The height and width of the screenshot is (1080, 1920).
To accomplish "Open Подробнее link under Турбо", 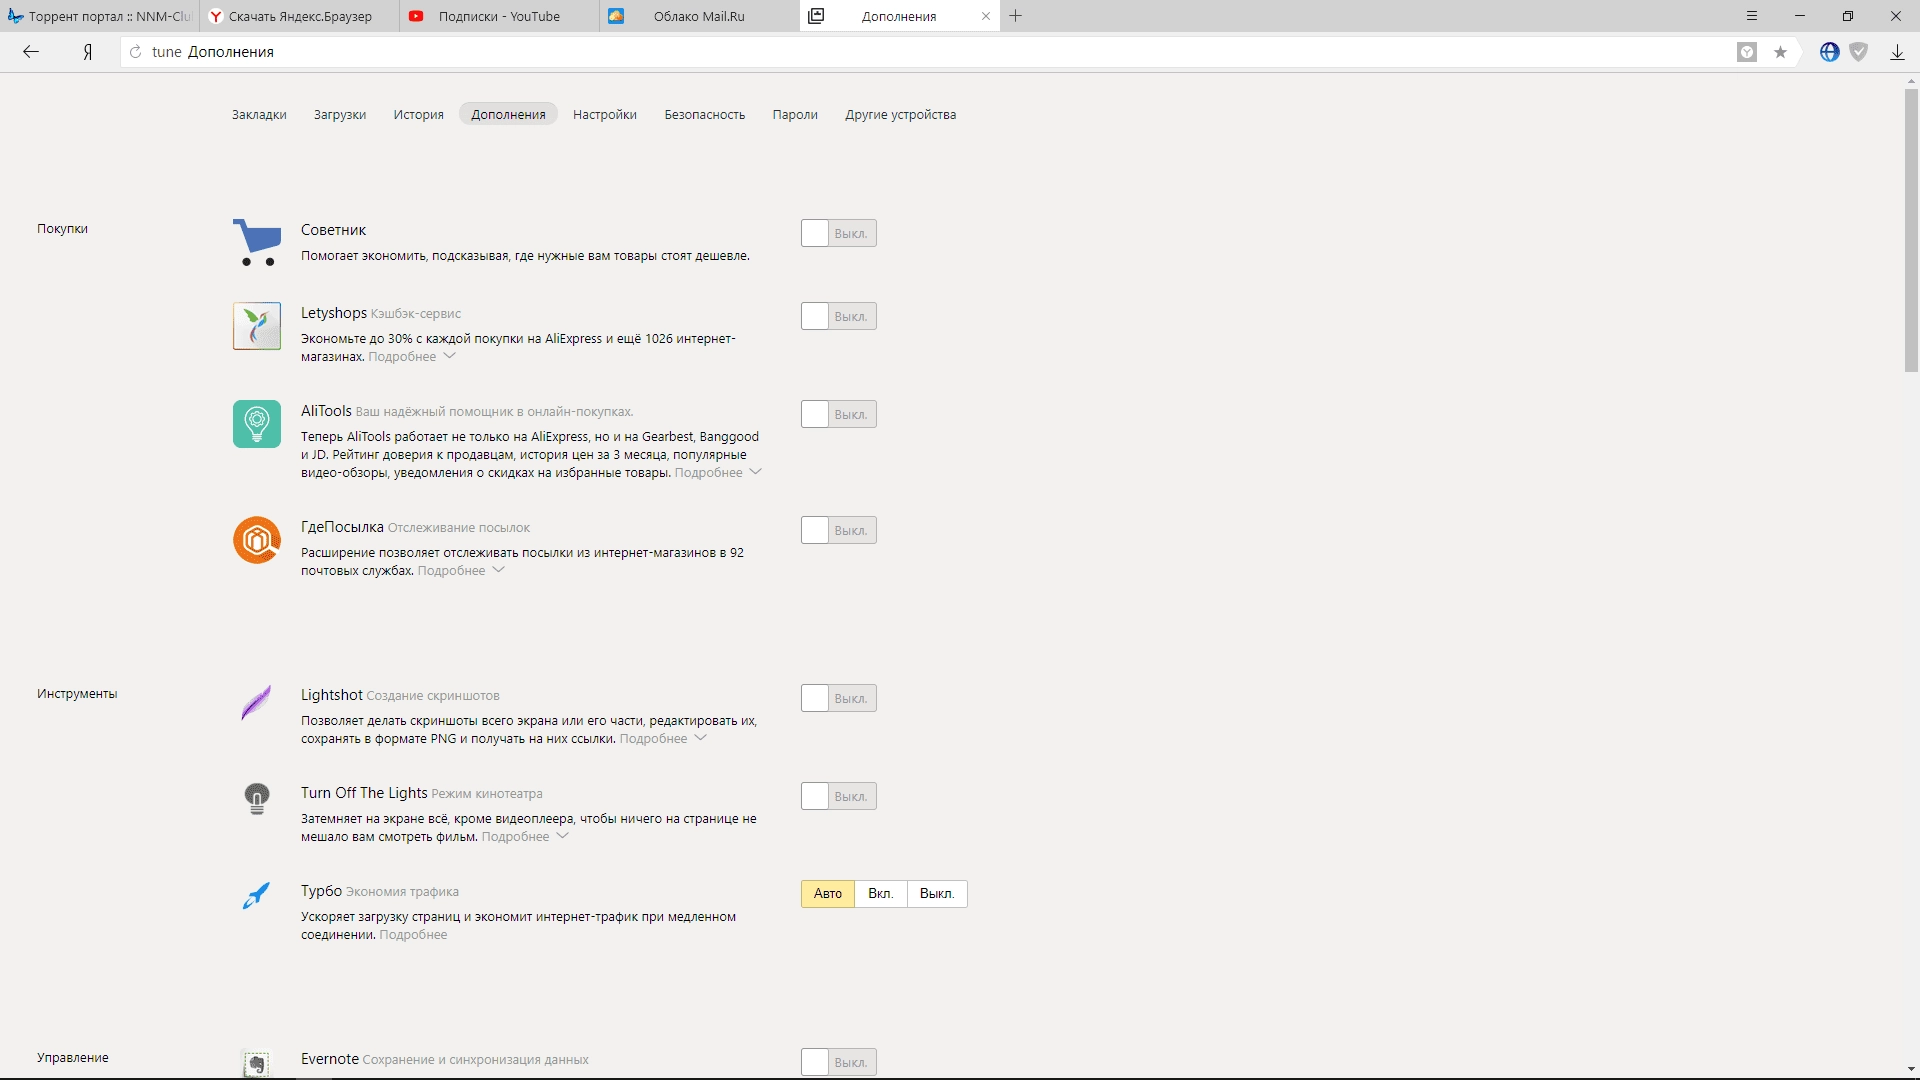I will (x=413, y=935).
